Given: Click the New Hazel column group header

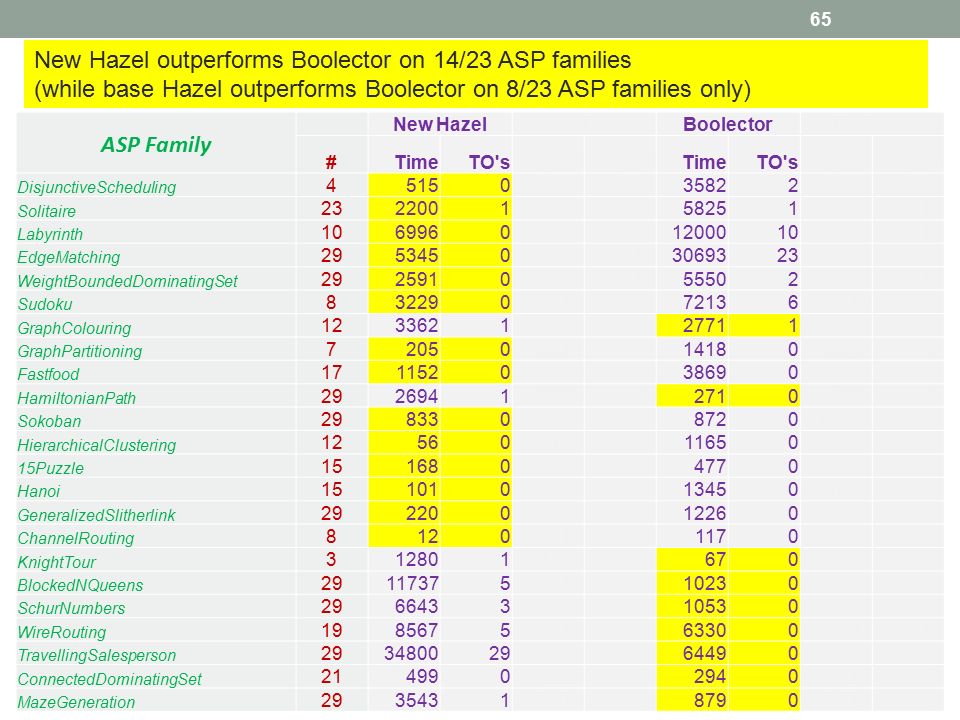Looking at the screenshot, I should pyautogui.click(x=440, y=124).
